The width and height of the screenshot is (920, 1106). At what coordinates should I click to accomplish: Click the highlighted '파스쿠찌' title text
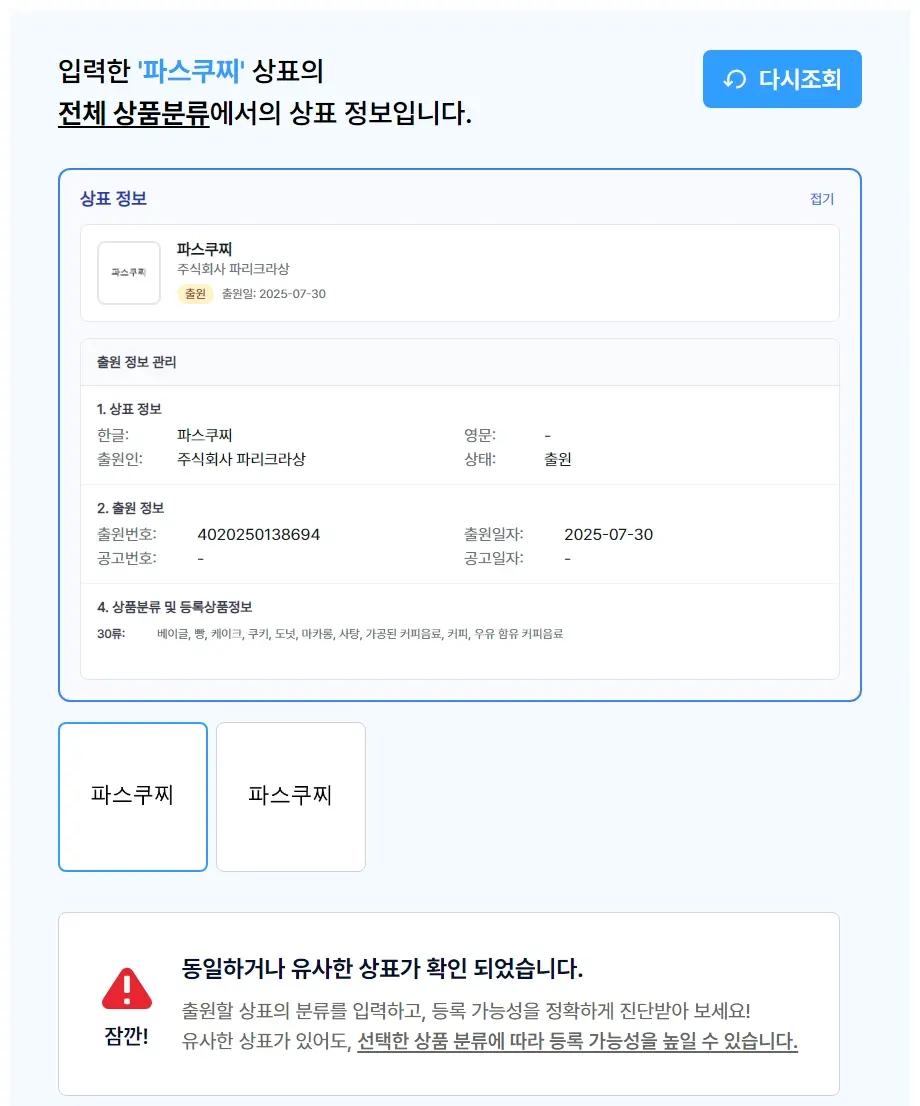tap(190, 71)
